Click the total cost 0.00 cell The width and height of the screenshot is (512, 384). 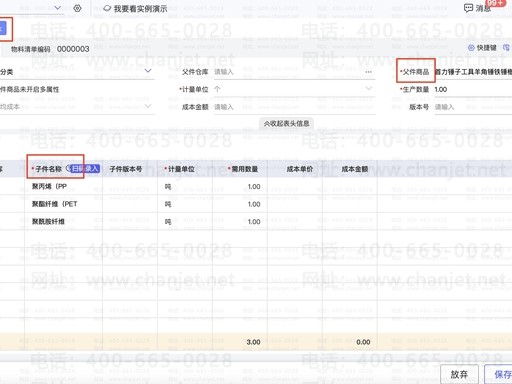pyautogui.click(x=363, y=342)
